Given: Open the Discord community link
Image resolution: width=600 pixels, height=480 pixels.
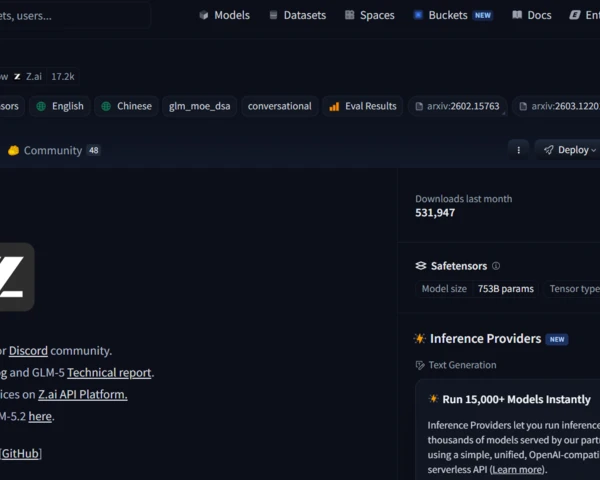Looking at the screenshot, I should pos(28,351).
